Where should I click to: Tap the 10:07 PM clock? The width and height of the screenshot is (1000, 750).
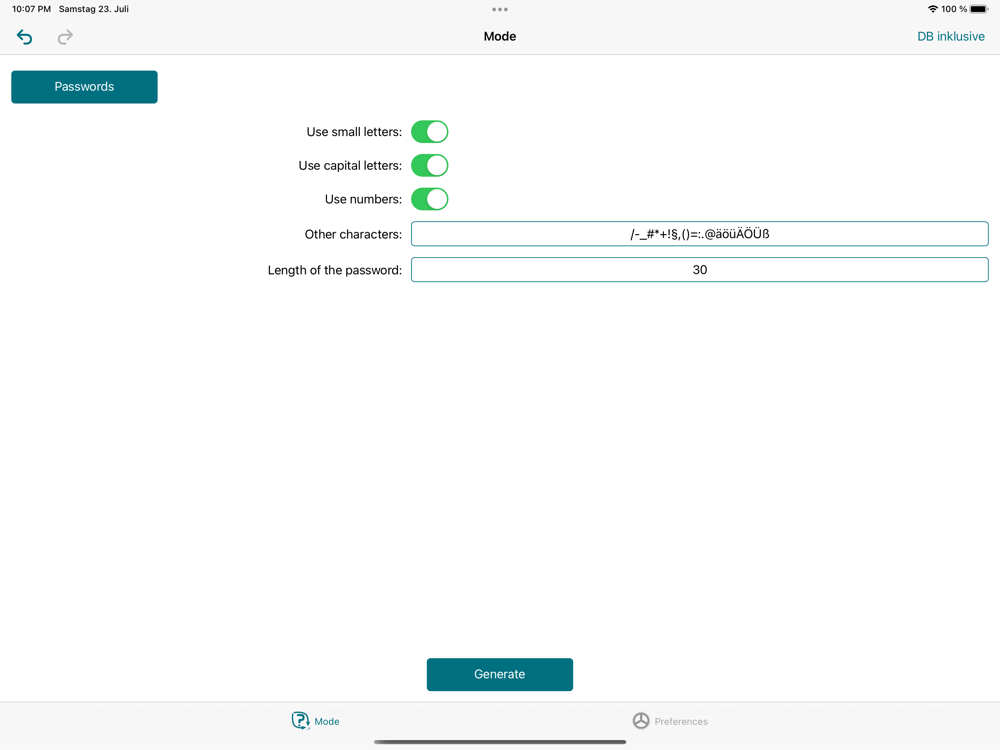coord(31,9)
